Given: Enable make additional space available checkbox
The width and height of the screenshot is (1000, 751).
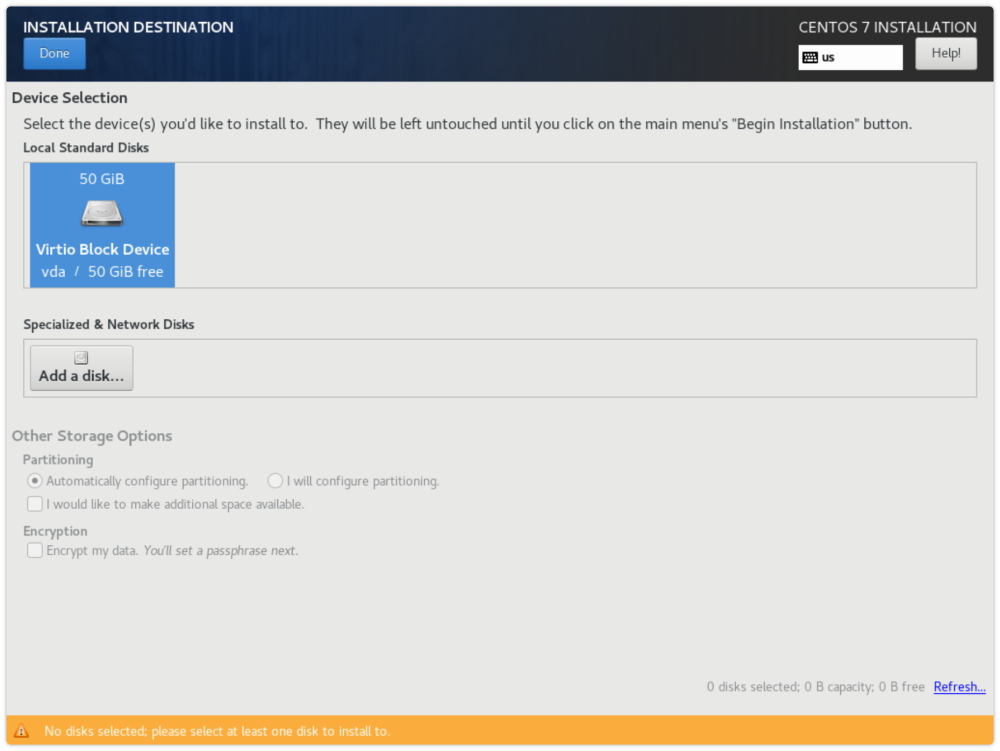Looking at the screenshot, I should pyautogui.click(x=34, y=504).
